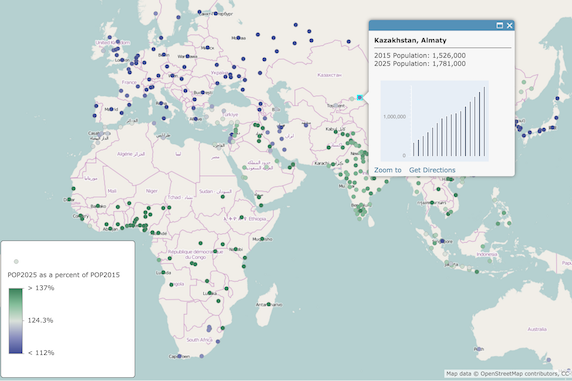The height and width of the screenshot is (381, 572).
Task: Open the Get Directions link
Action: pos(432,170)
